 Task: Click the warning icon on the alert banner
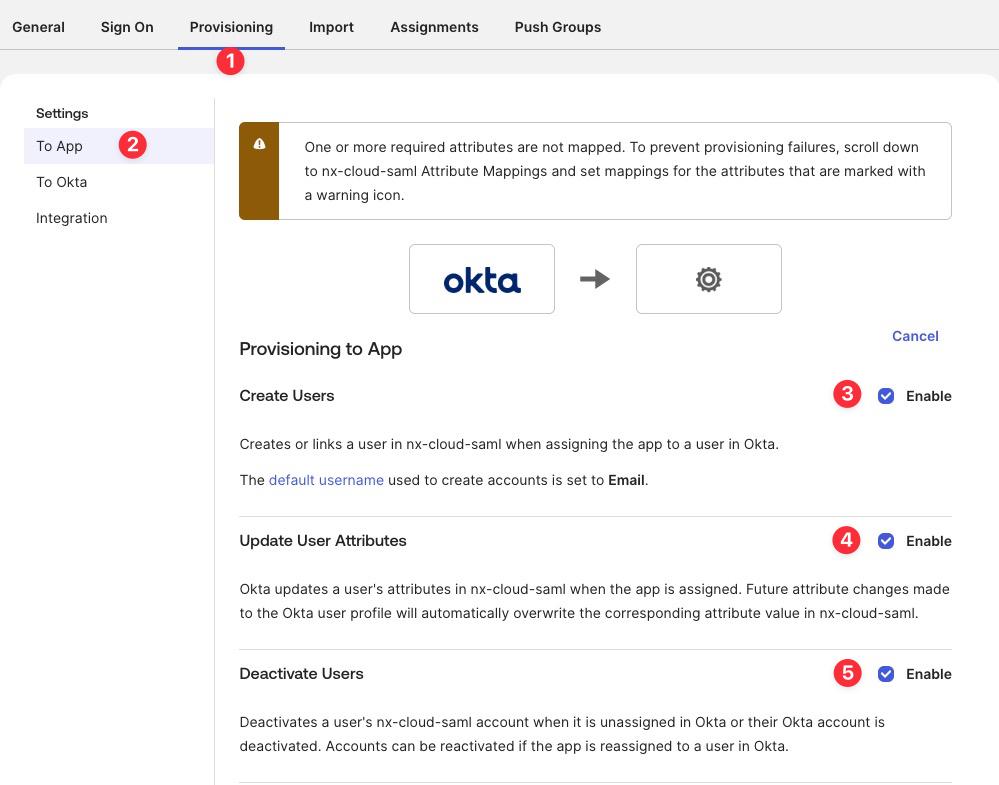coord(261,143)
